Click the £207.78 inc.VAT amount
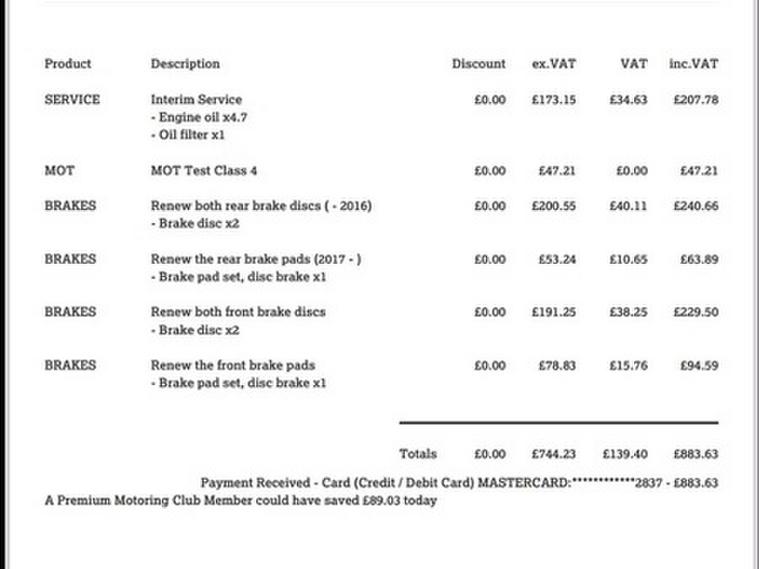 pos(695,100)
